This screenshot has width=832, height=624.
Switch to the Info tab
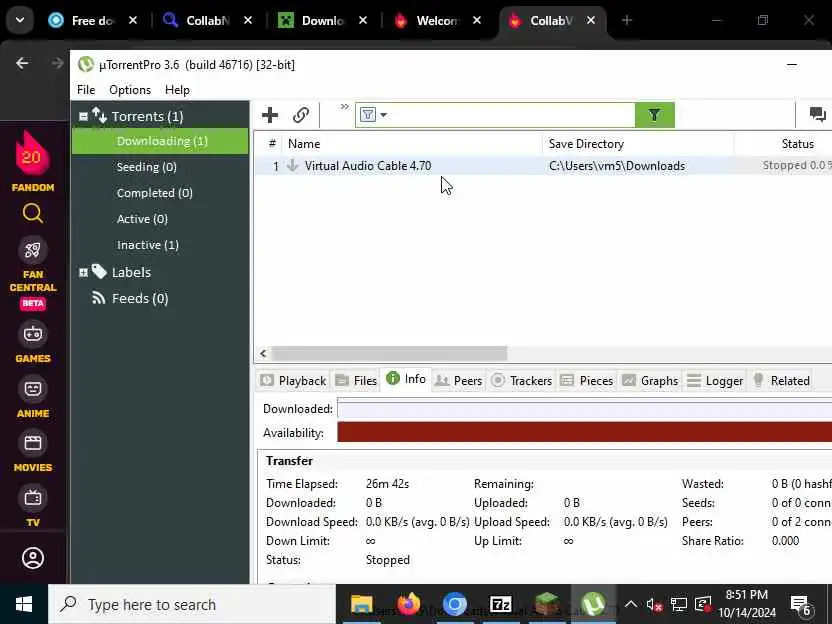(406, 379)
